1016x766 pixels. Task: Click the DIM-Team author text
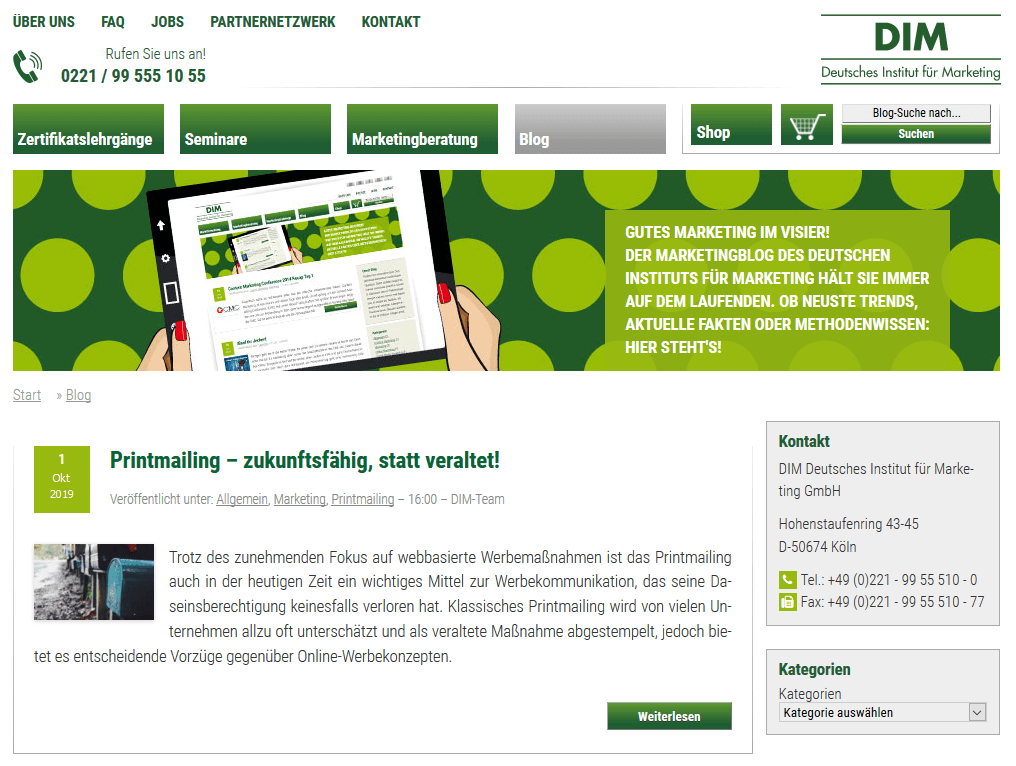(x=478, y=500)
